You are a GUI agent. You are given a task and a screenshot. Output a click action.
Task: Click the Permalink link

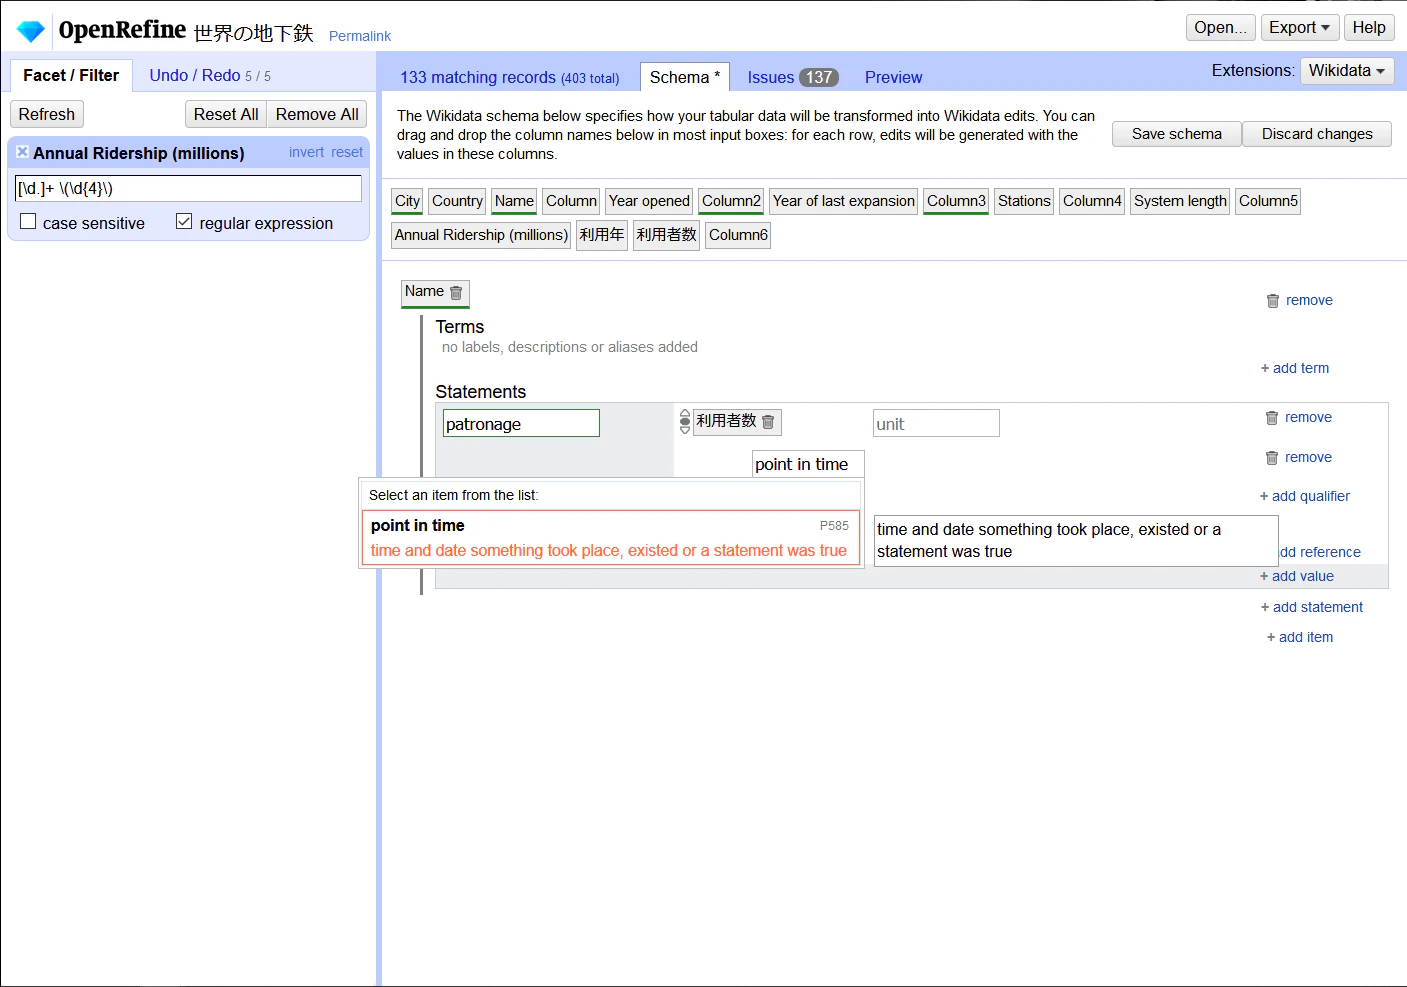point(360,36)
